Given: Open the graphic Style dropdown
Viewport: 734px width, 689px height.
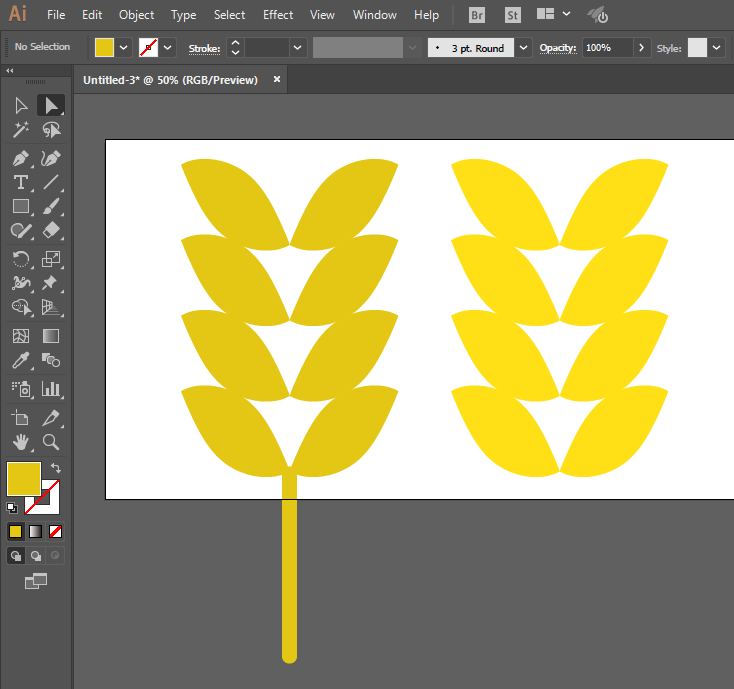Looking at the screenshot, I should coord(716,48).
